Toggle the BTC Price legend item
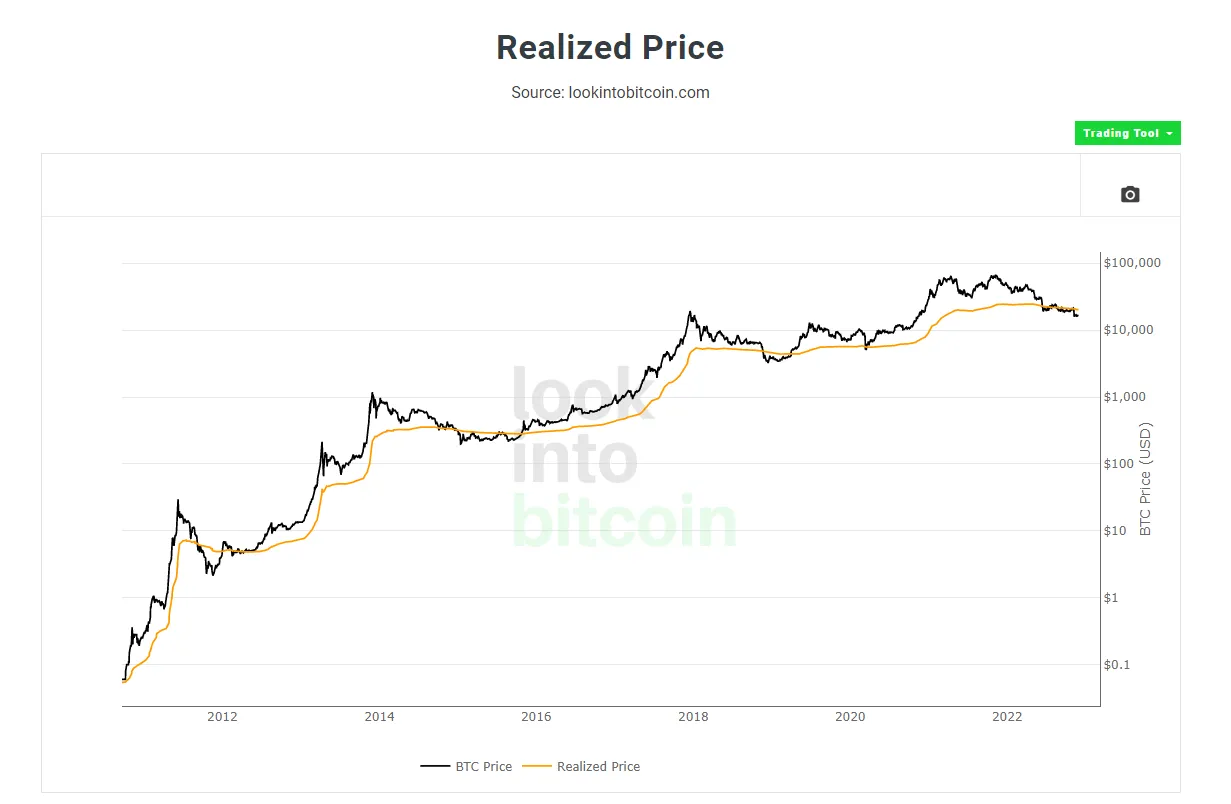 click(x=486, y=766)
